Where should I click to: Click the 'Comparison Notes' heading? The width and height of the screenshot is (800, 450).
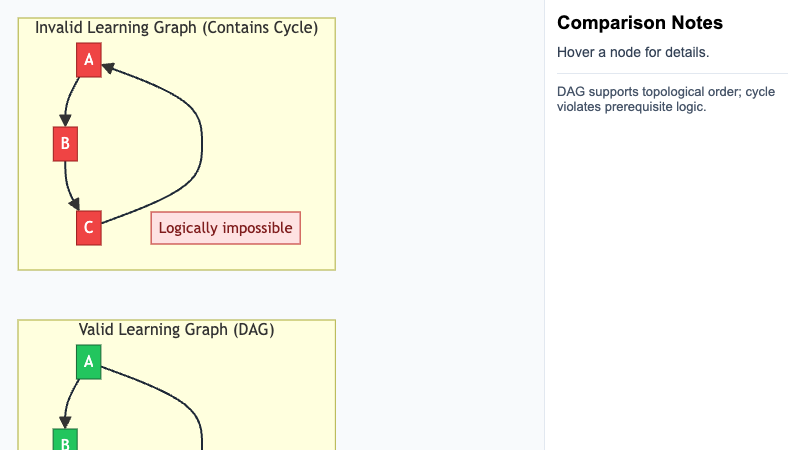click(640, 23)
